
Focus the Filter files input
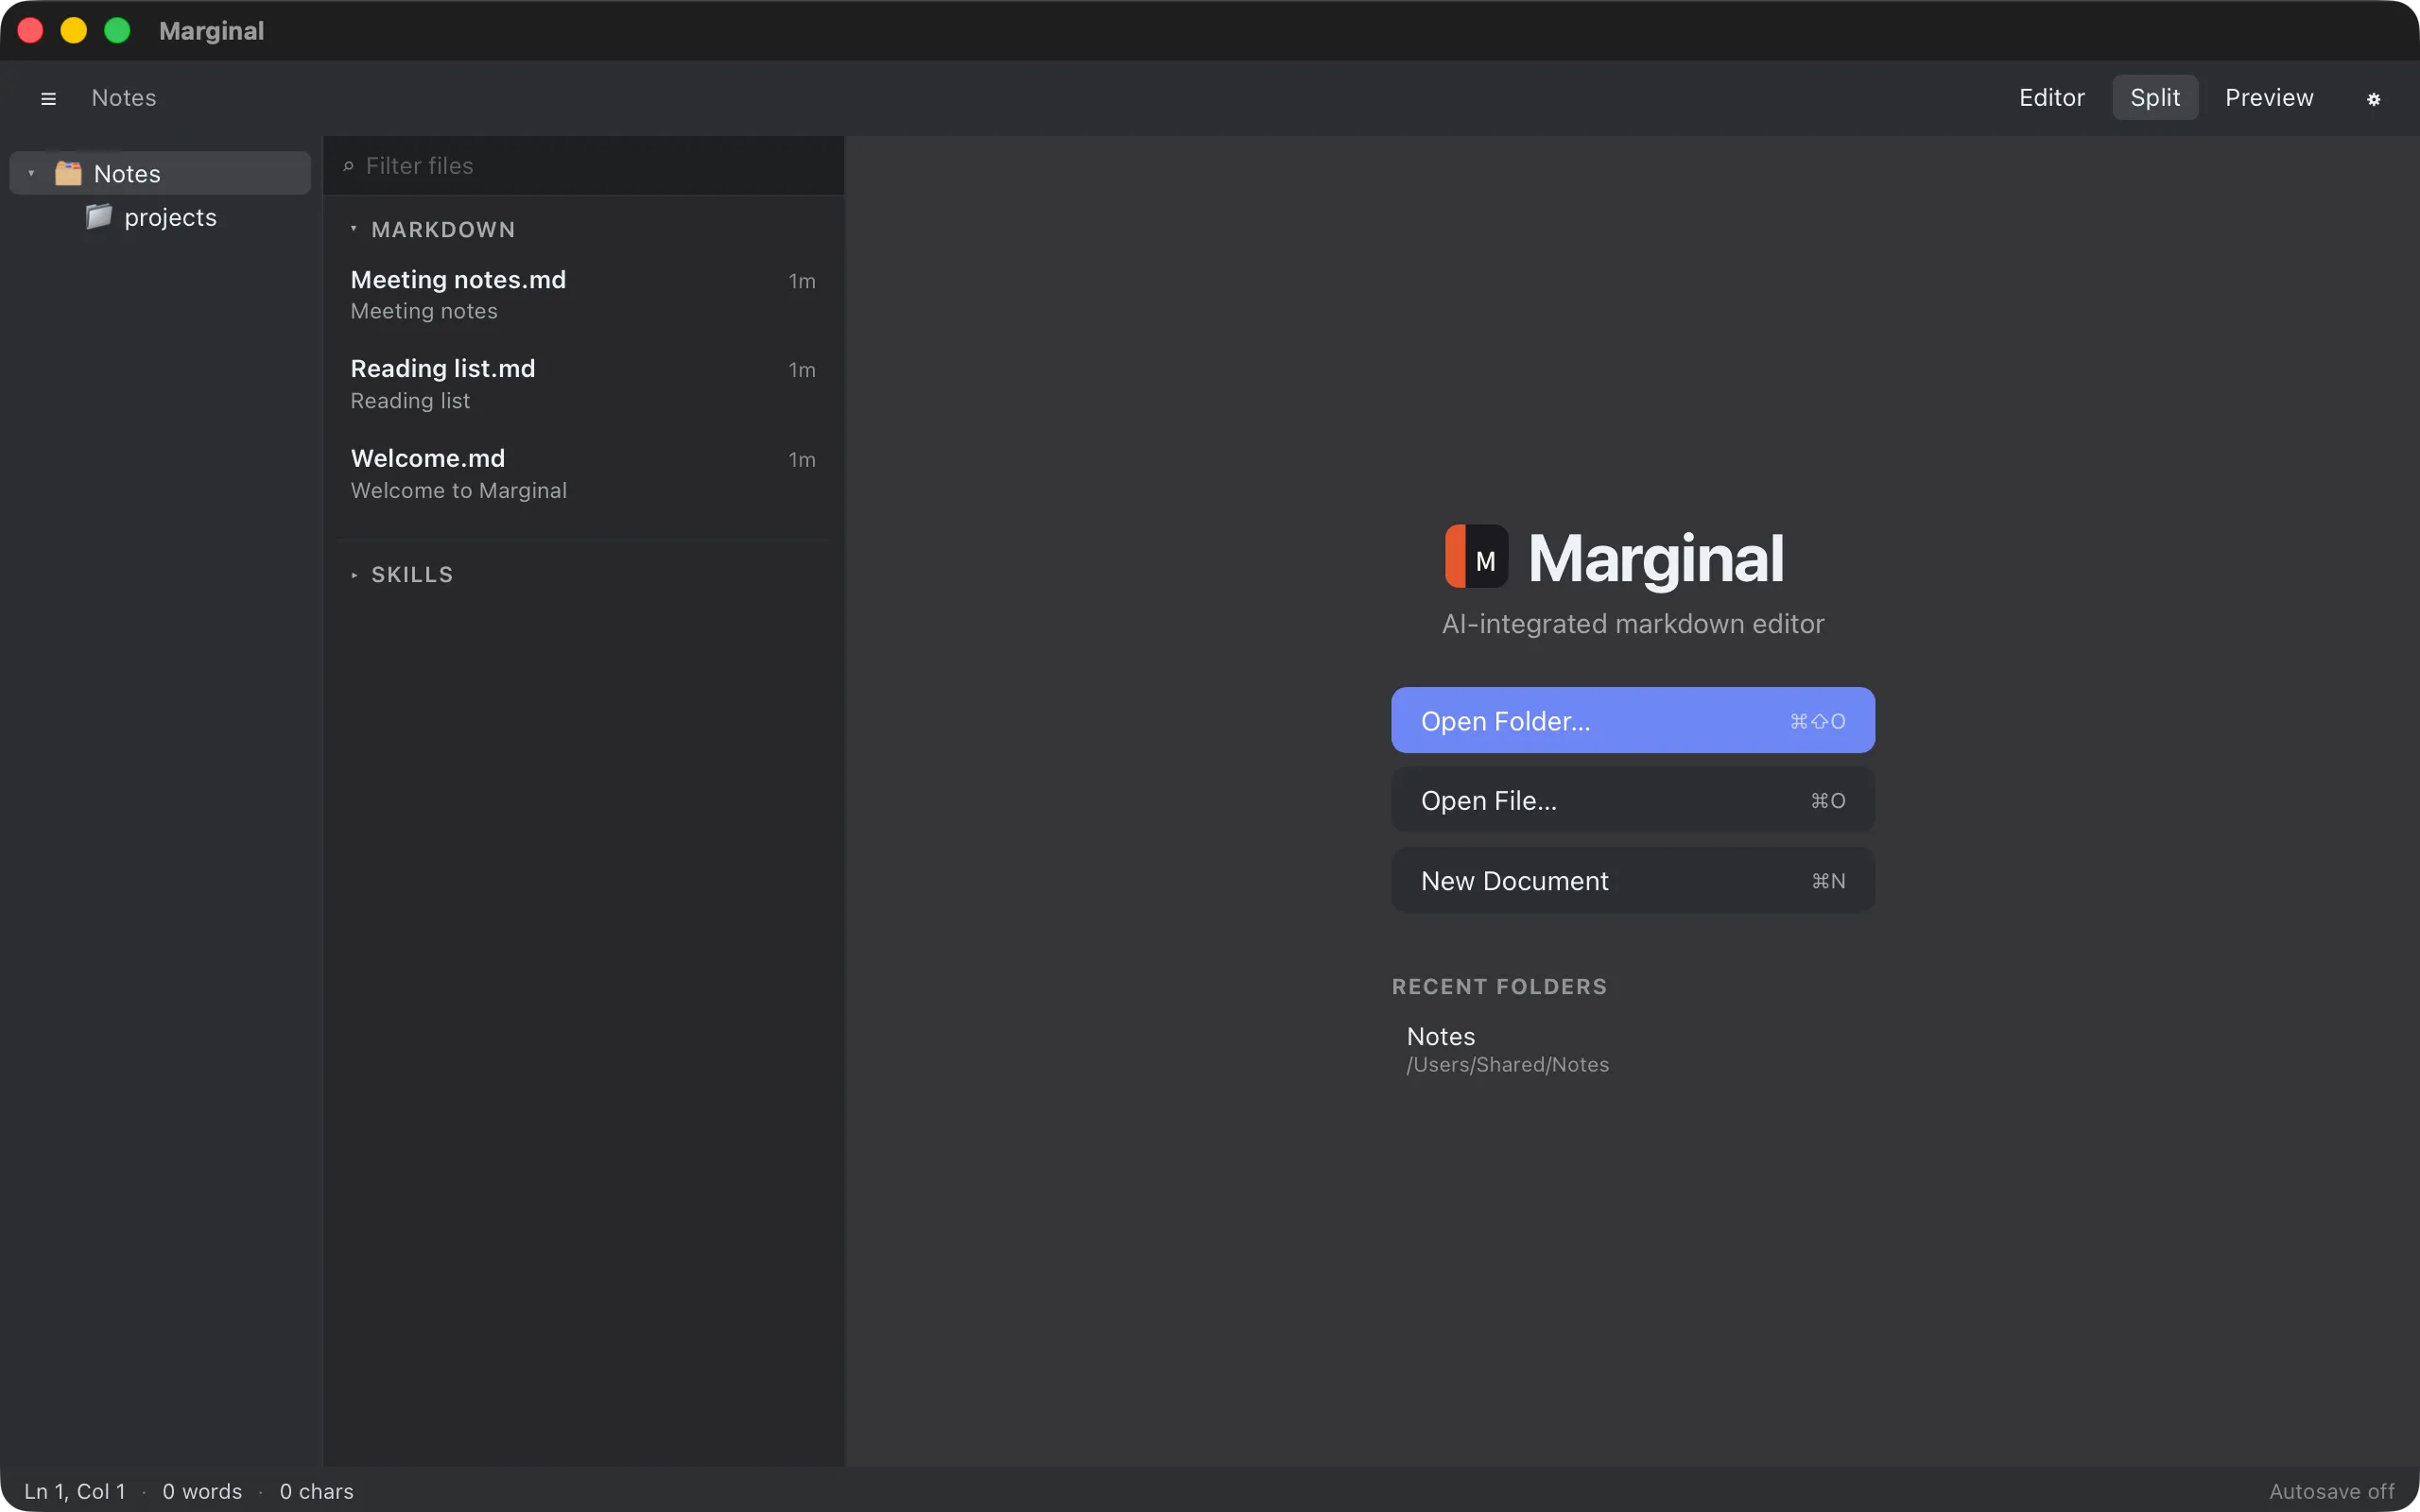tap(583, 166)
